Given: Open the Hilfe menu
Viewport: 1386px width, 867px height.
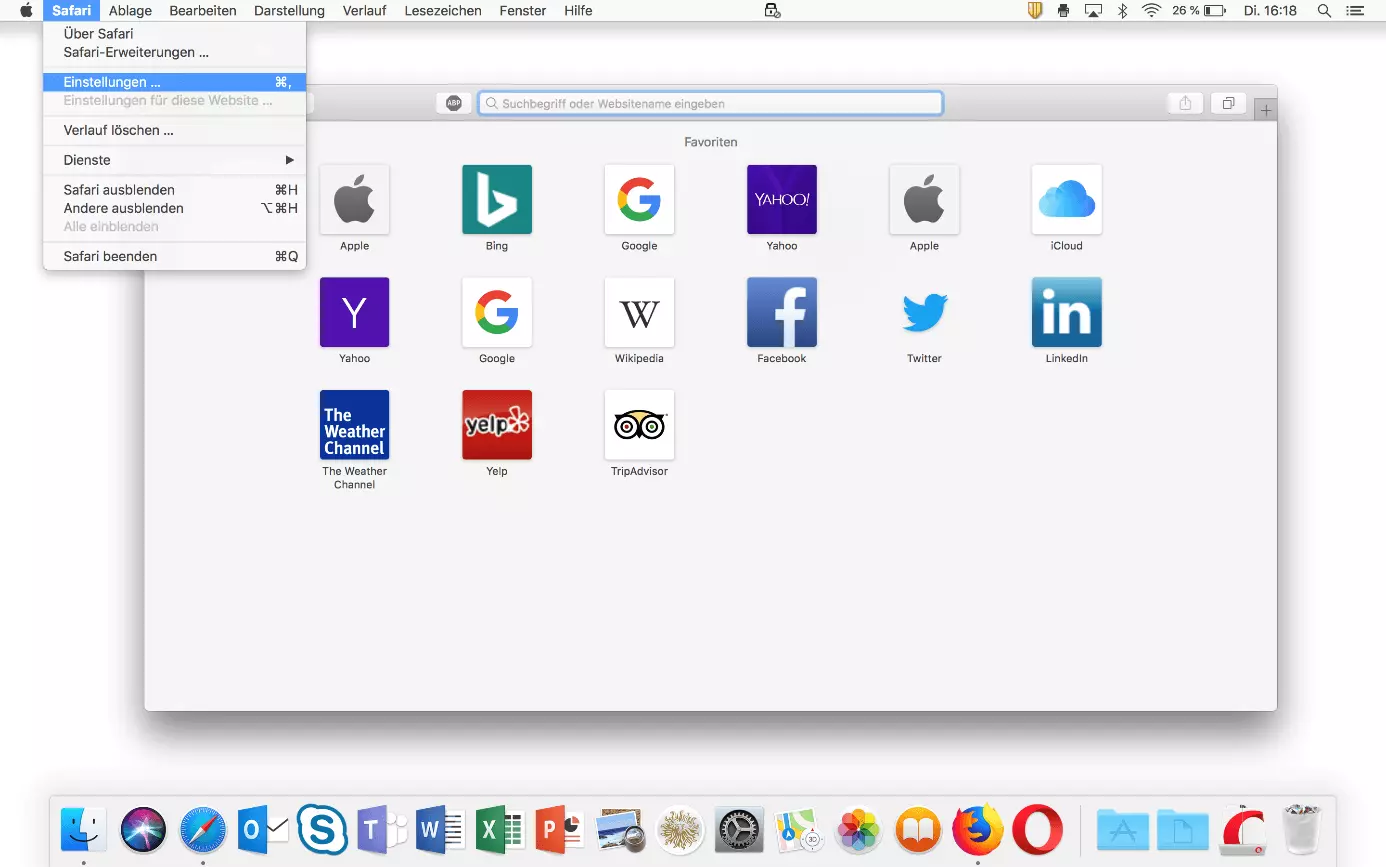Looking at the screenshot, I should (x=578, y=11).
